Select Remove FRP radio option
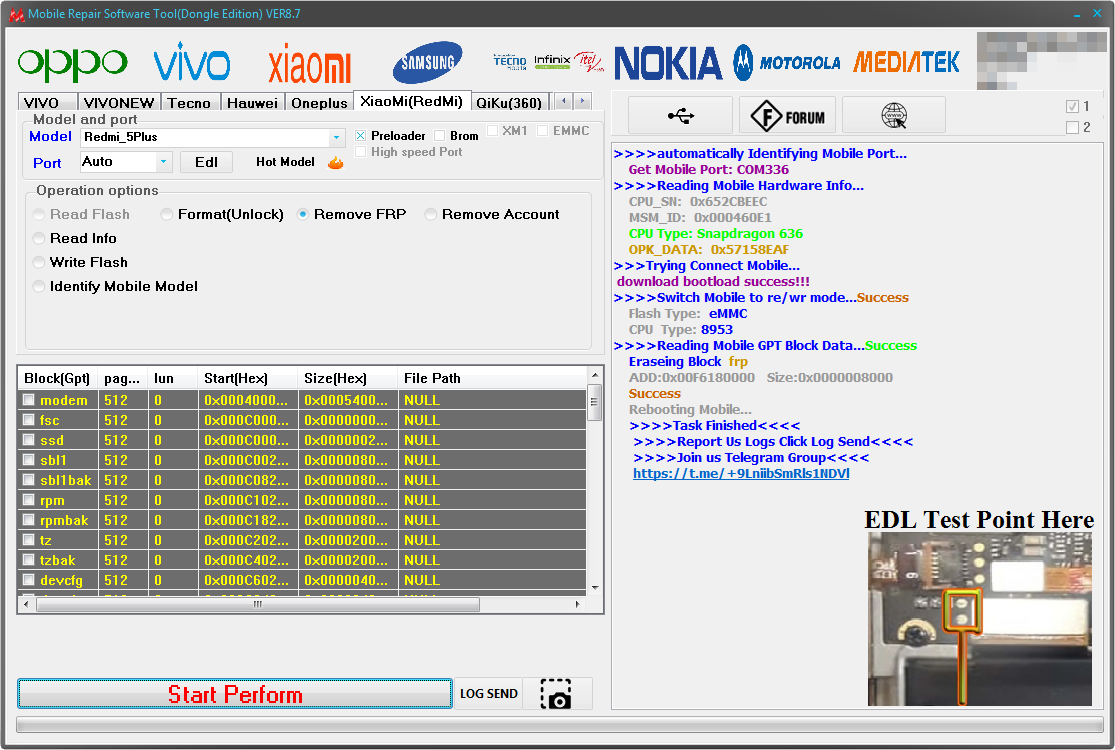 pyautogui.click(x=302, y=214)
